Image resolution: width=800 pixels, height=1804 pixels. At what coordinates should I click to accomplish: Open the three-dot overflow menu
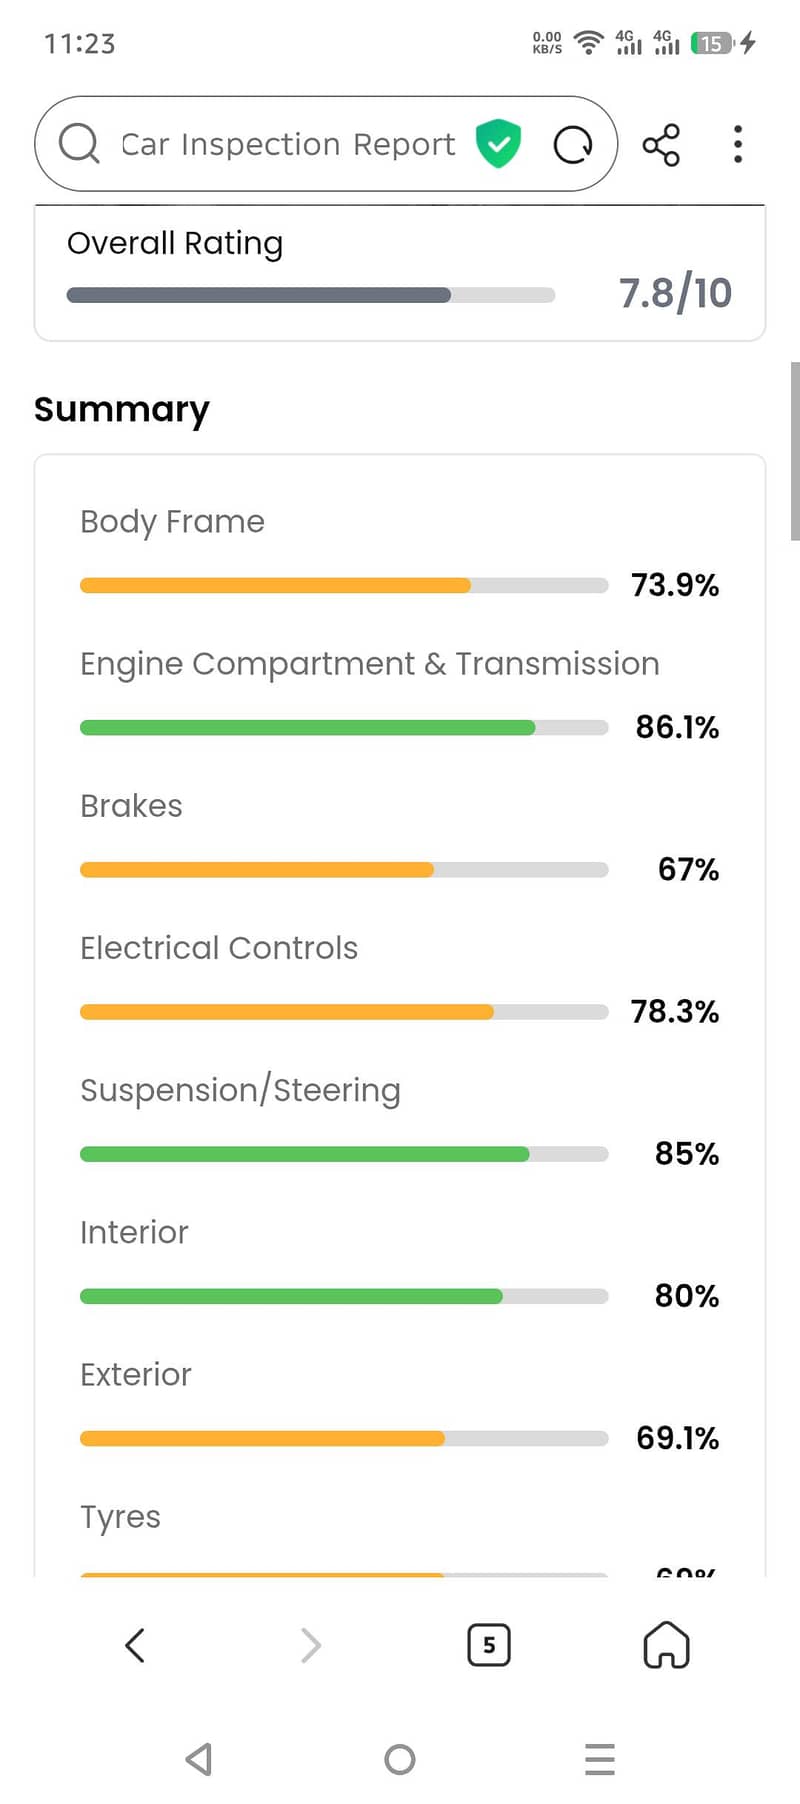point(738,144)
